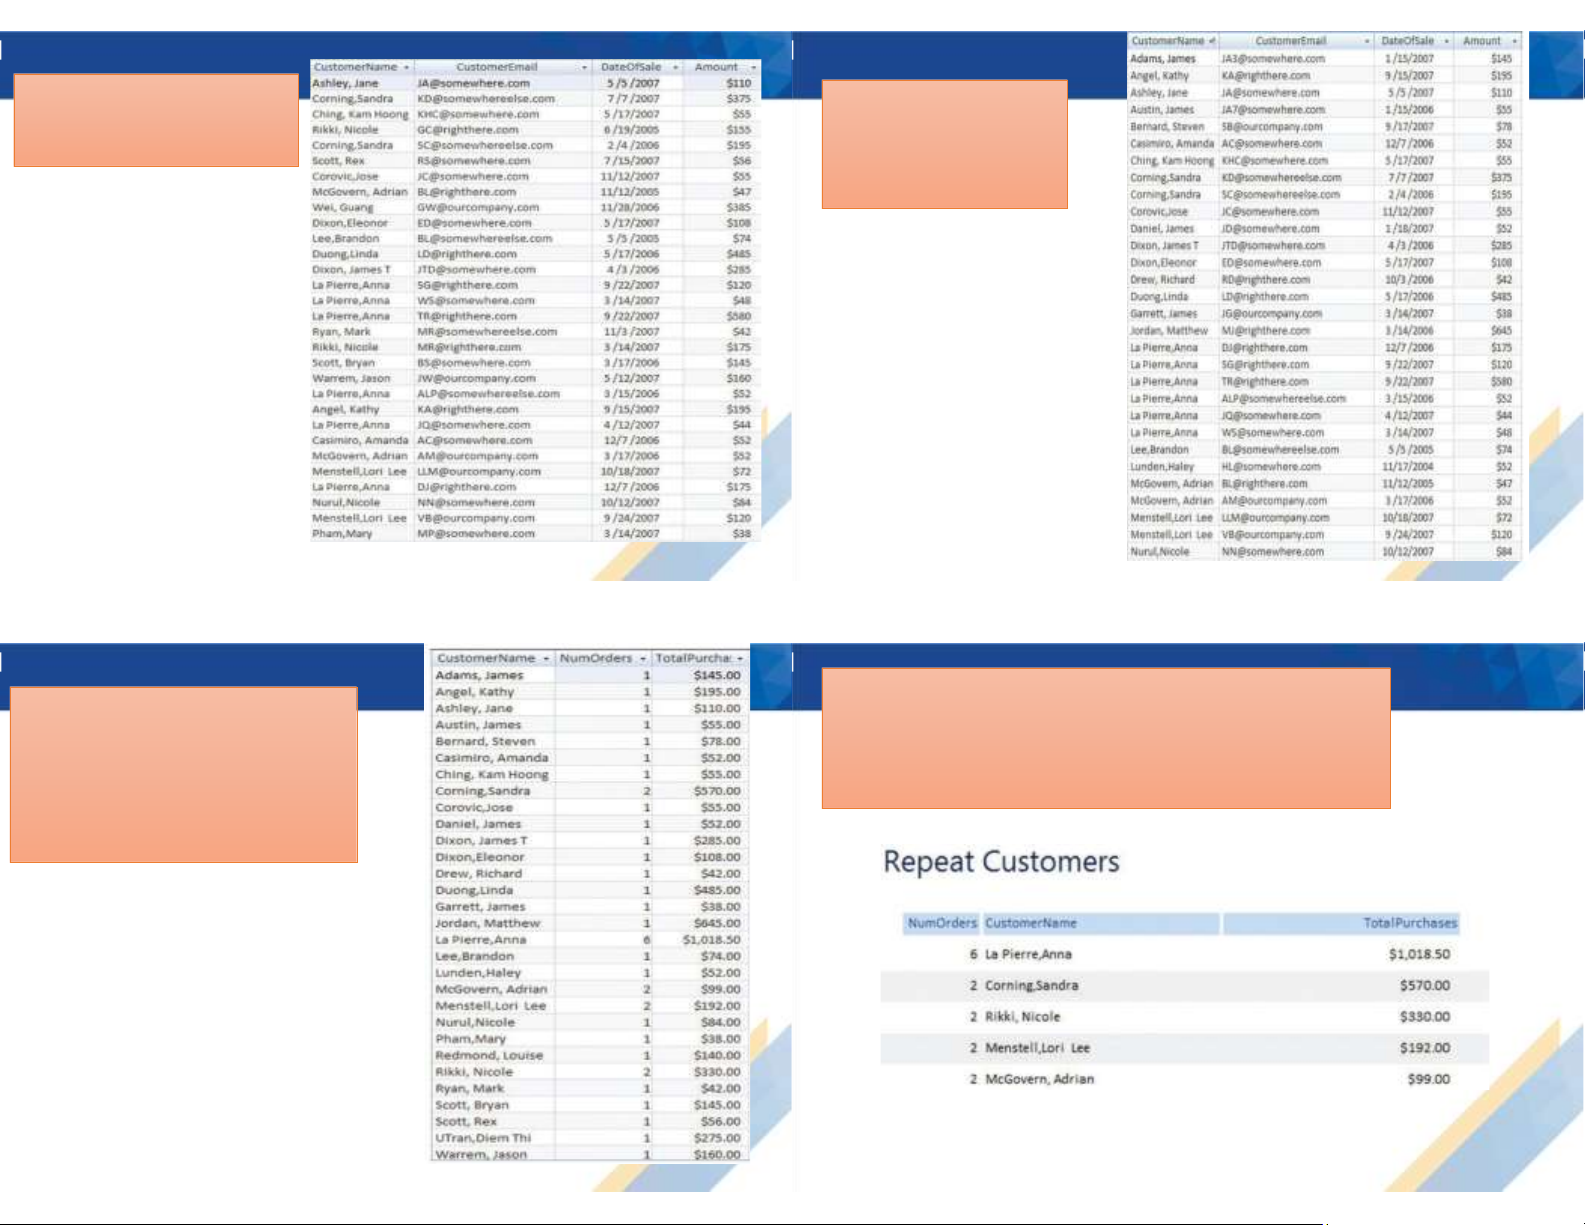Image resolution: width=1585 pixels, height=1225 pixels.
Task: Expand NumOrders column dropdown arrow
Action: [642, 659]
